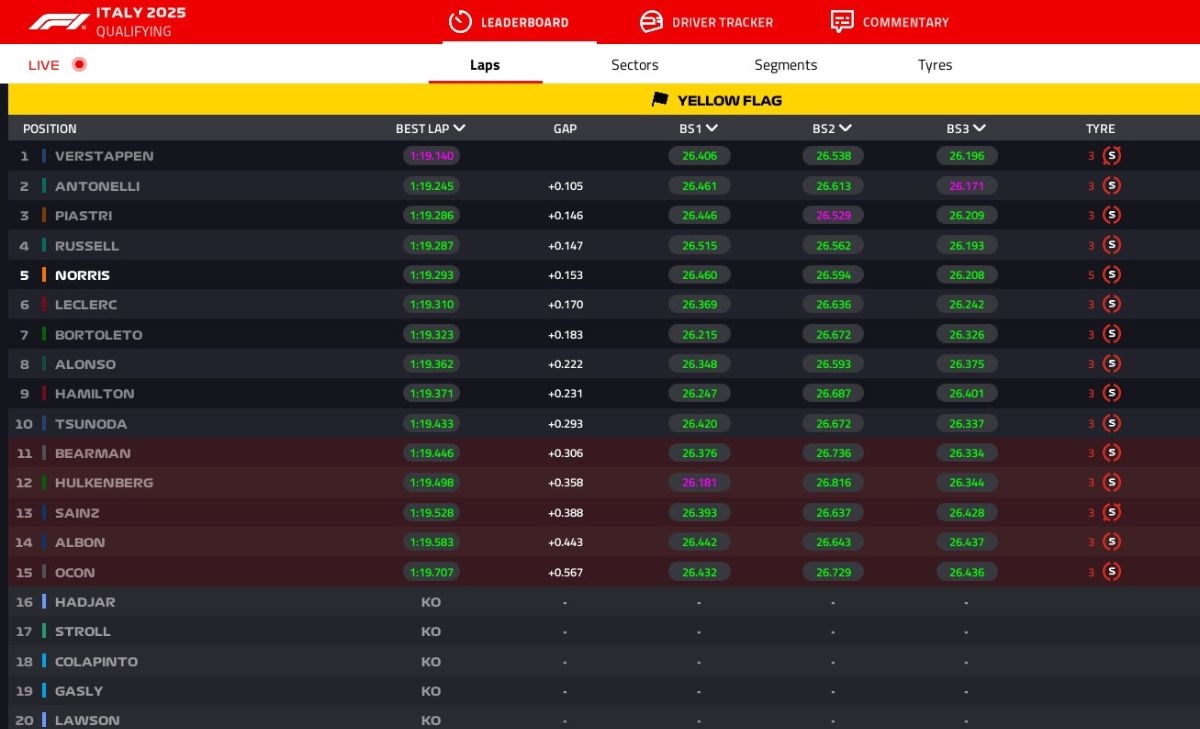Click Ocon's soft tyre icon
The height and width of the screenshot is (729, 1200).
1111,572
